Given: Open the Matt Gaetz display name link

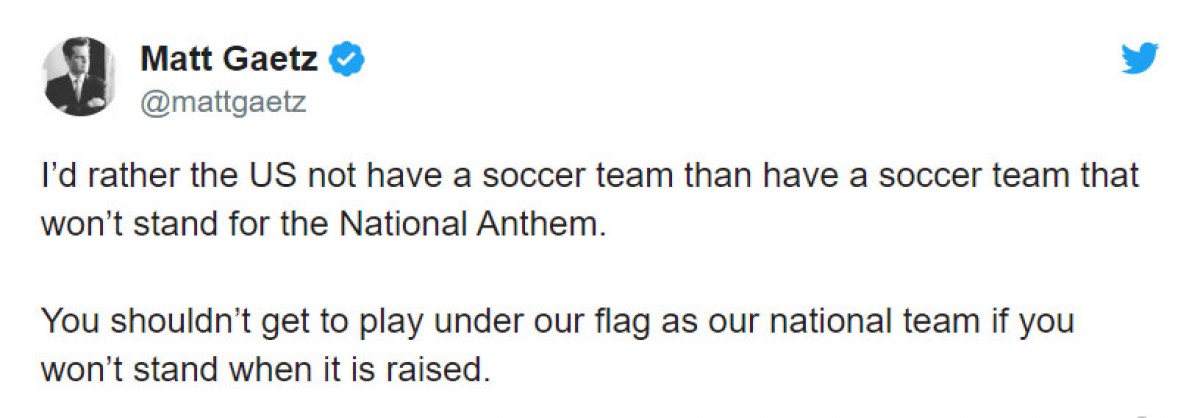Looking at the screenshot, I should click(229, 60).
